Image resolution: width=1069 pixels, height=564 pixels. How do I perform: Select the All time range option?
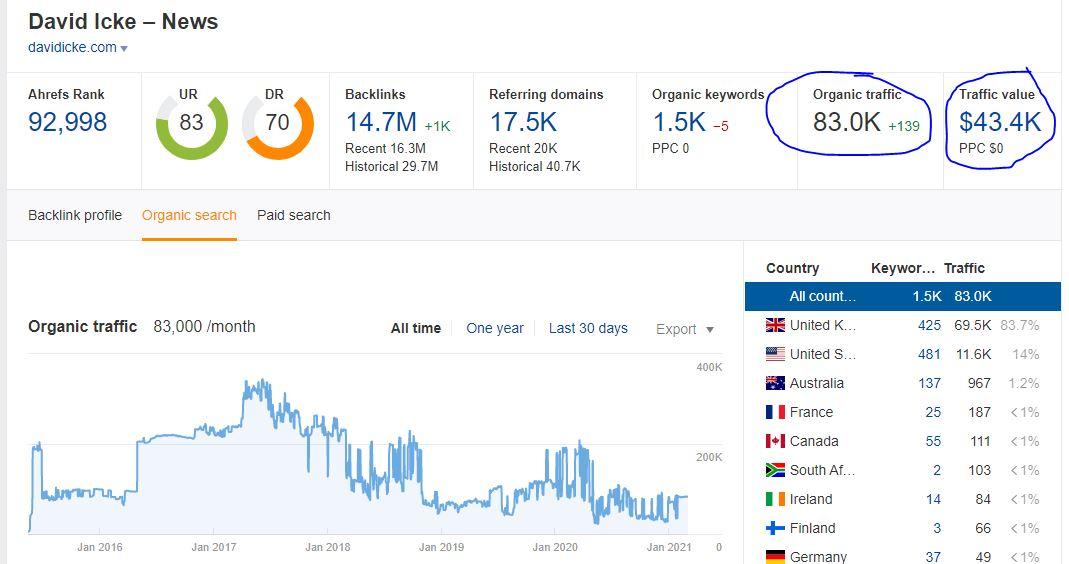pyautogui.click(x=415, y=328)
